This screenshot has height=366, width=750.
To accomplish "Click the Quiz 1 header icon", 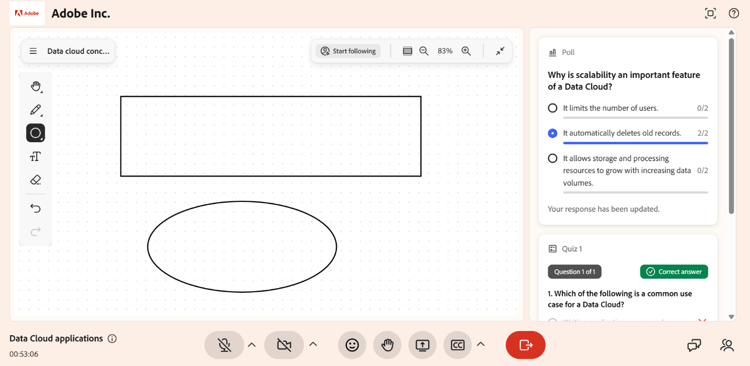I will [x=552, y=249].
